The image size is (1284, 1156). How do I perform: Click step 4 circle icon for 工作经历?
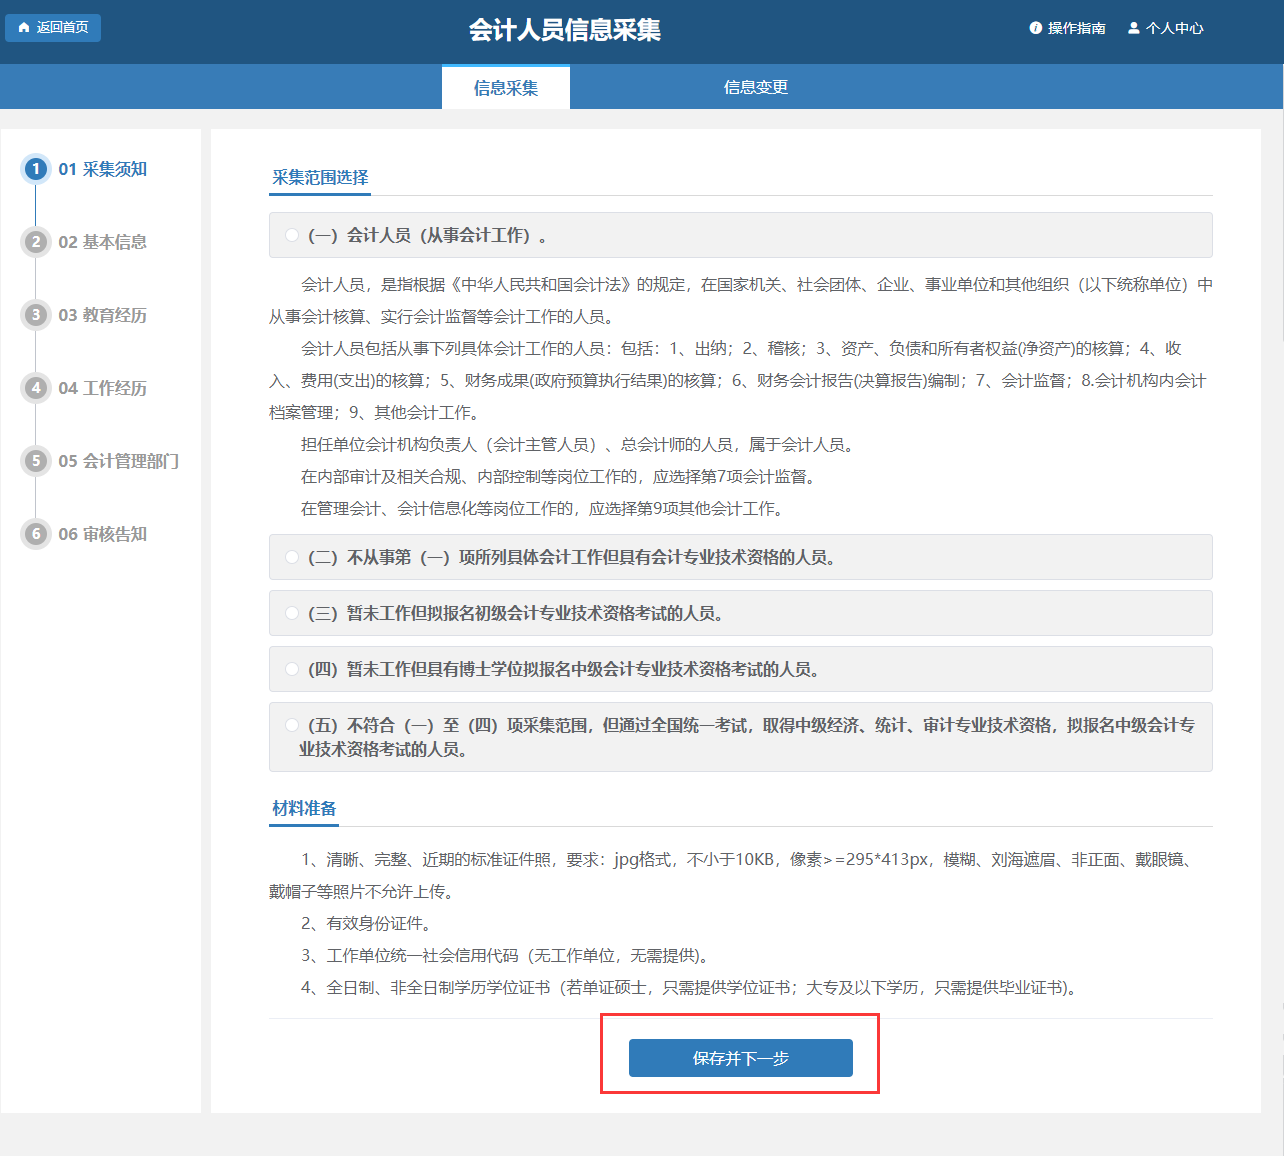(x=36, y=388)
